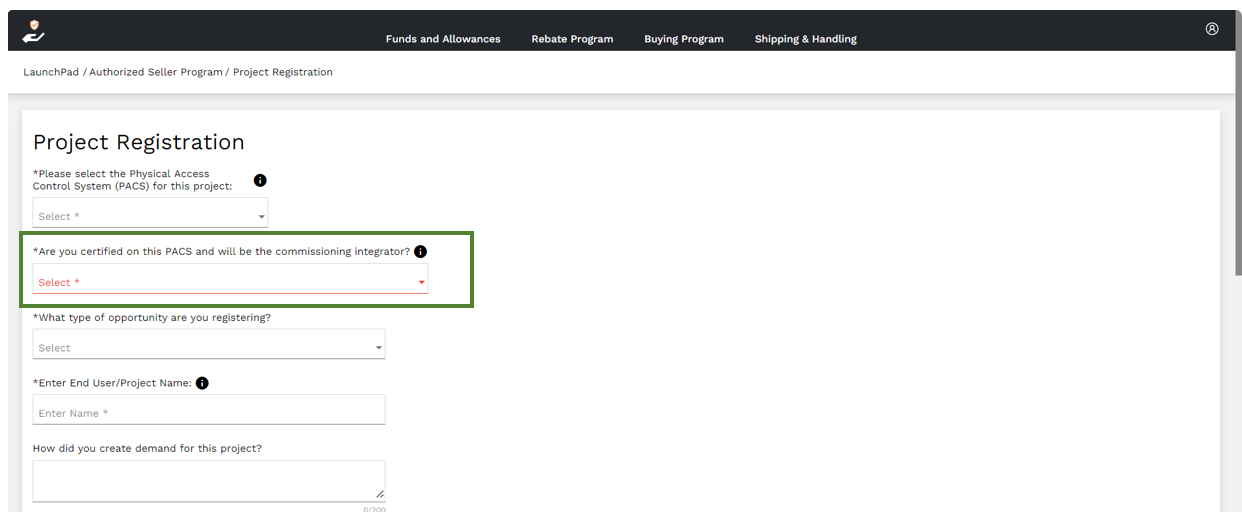This screenshot has width=1242, height=514.
Task: Click info icon next to End User/Project Name
Action: (202, 383)
